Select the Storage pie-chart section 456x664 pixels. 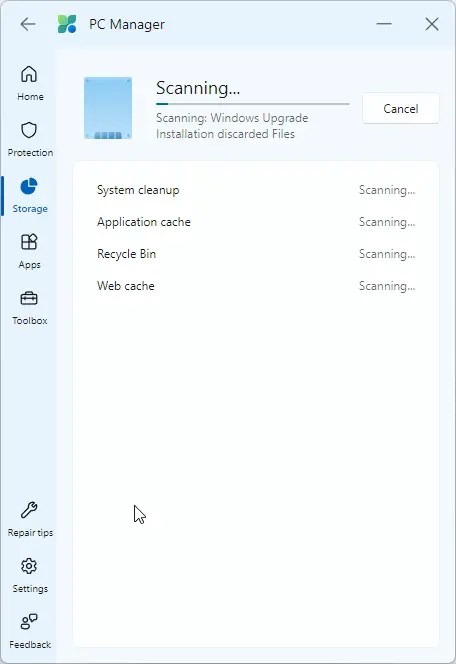(30, 196)
